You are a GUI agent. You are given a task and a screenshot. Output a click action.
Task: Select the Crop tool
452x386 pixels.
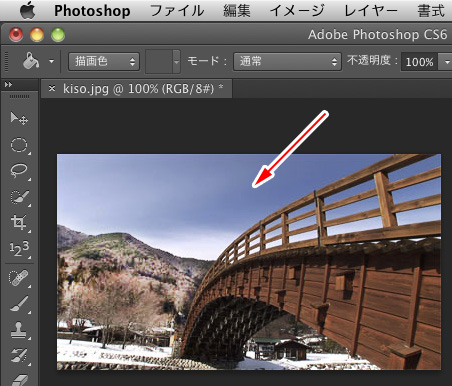[x=19, y=222]
